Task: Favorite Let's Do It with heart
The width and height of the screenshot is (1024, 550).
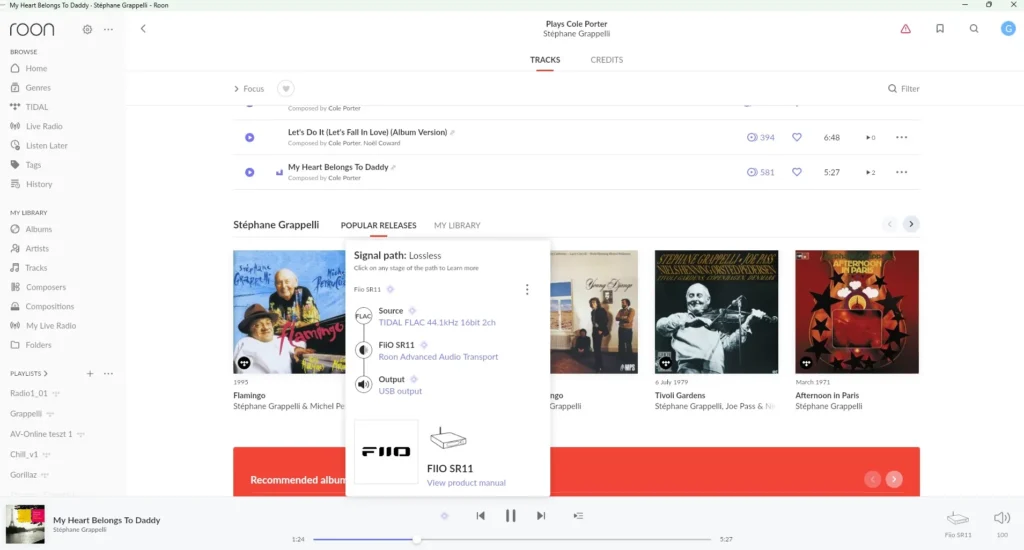Action: click(797, 137)
